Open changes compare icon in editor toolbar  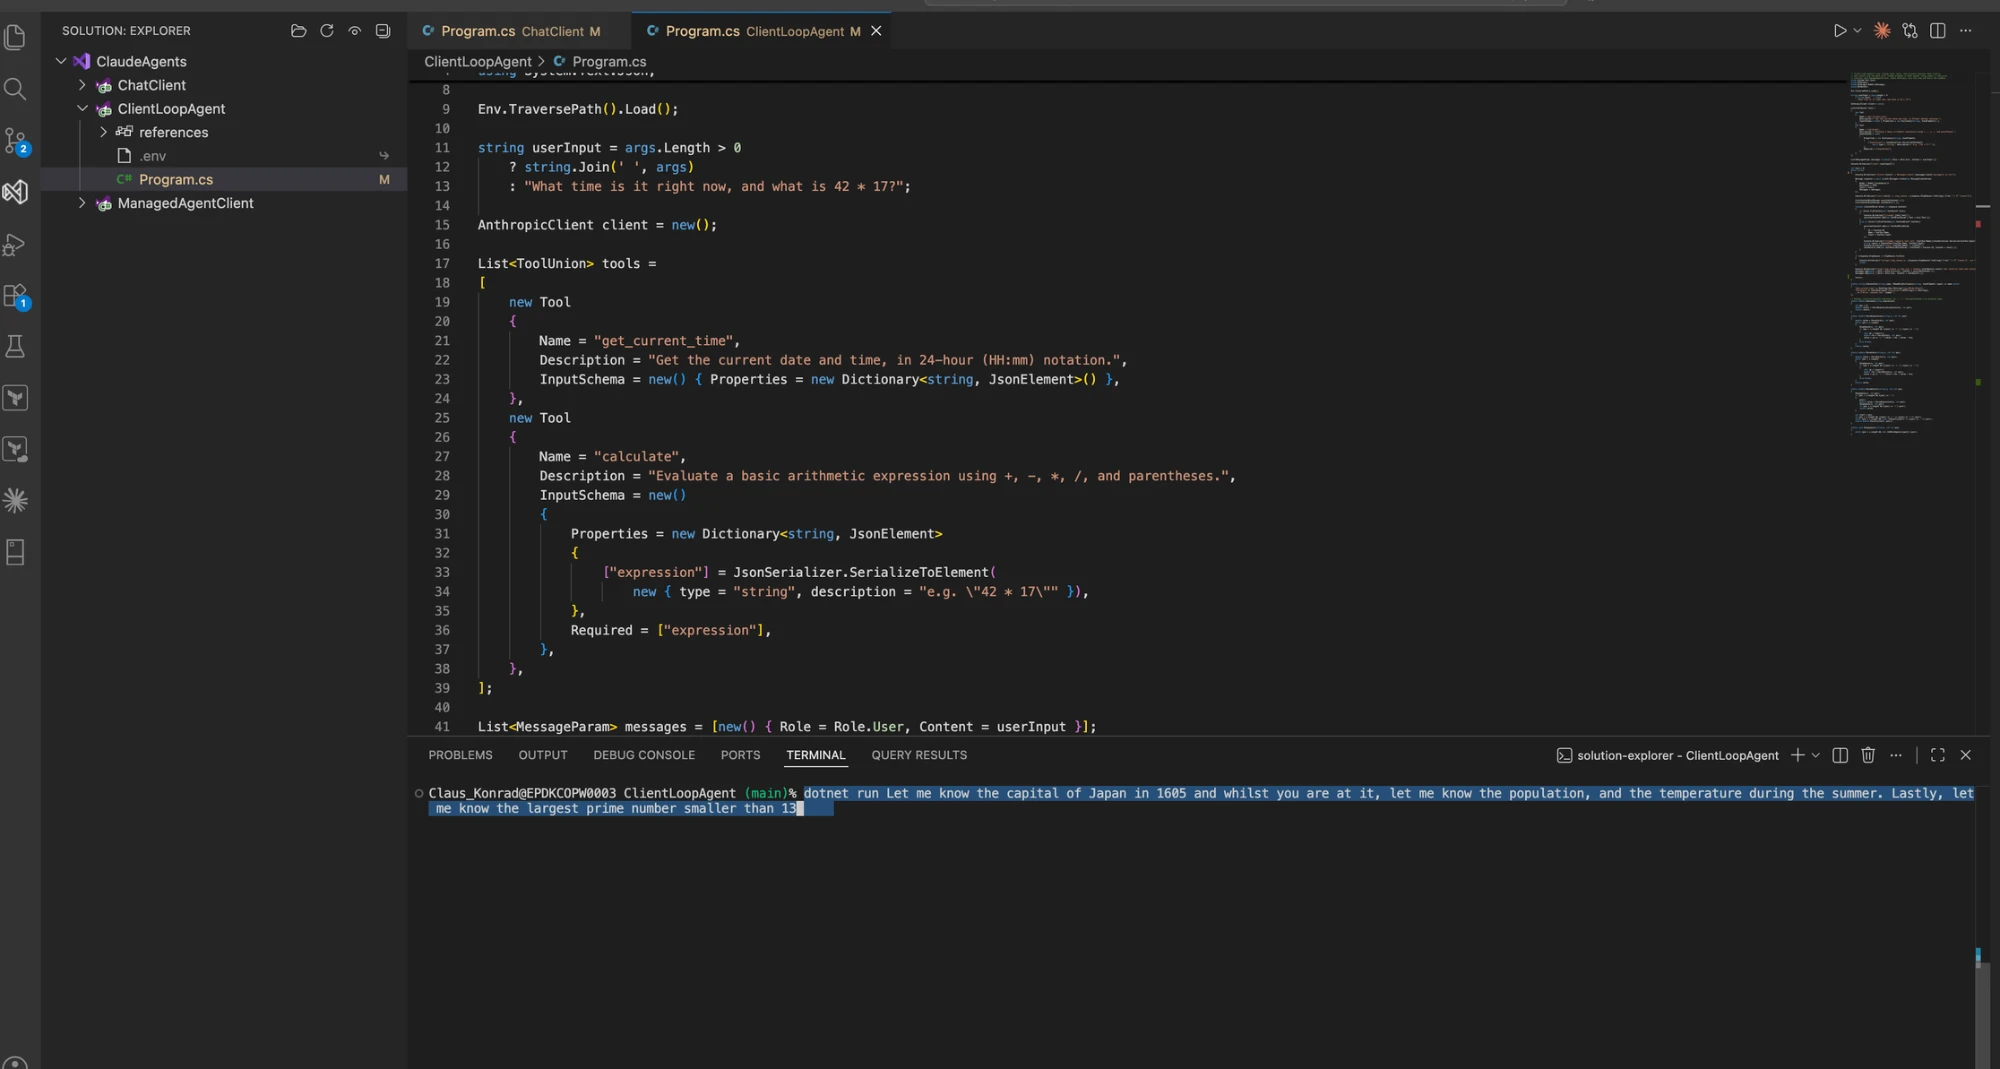click(1910, 31)
